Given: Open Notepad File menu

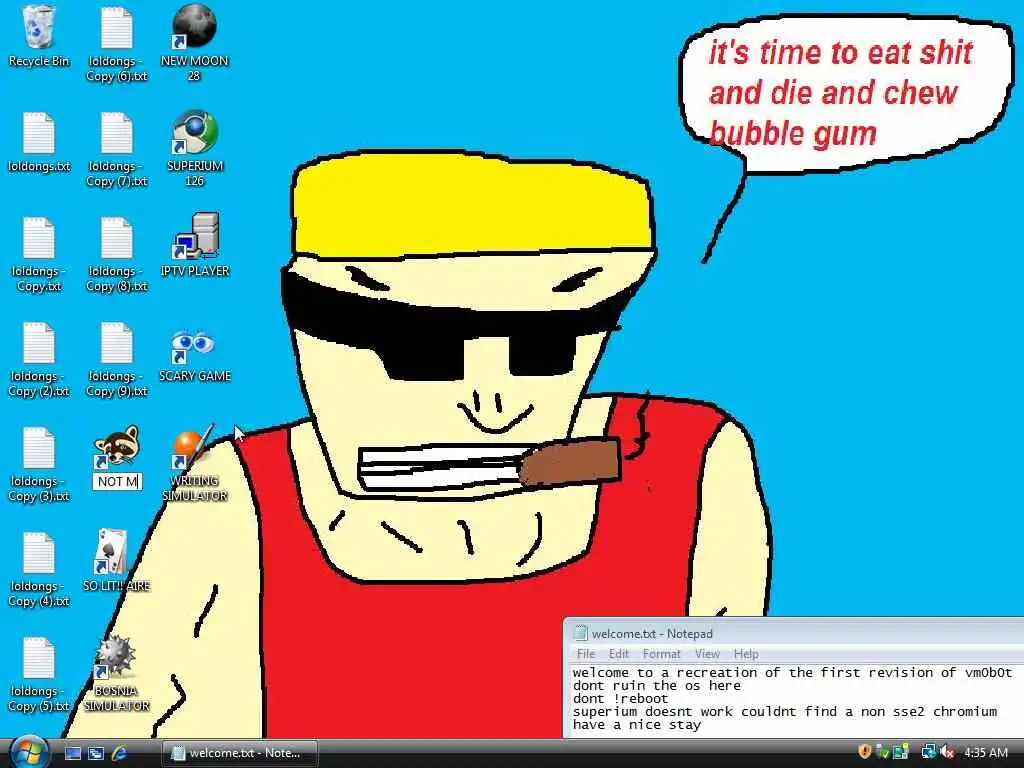Looking at the screenshot, I should (x=586, y=654).
